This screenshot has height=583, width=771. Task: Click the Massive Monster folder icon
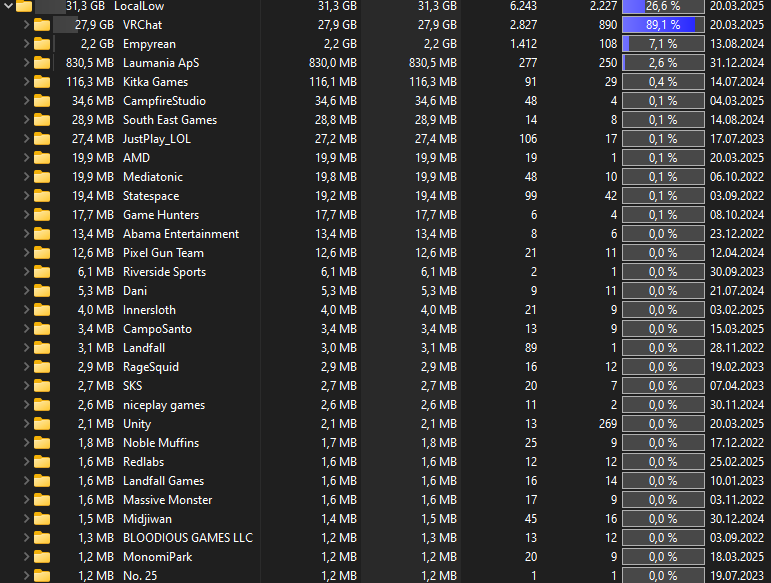pyautogui.click(x=42, y=500)
